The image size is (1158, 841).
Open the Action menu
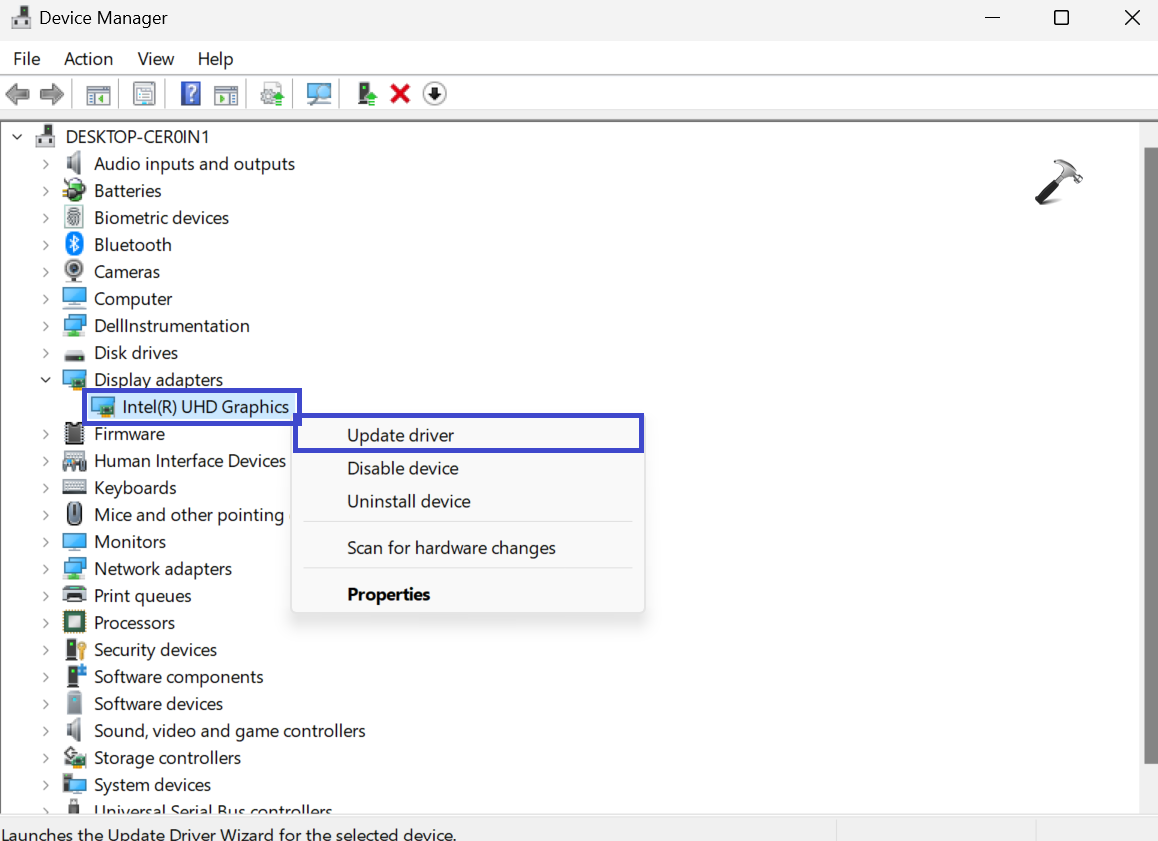pos(88,59)
